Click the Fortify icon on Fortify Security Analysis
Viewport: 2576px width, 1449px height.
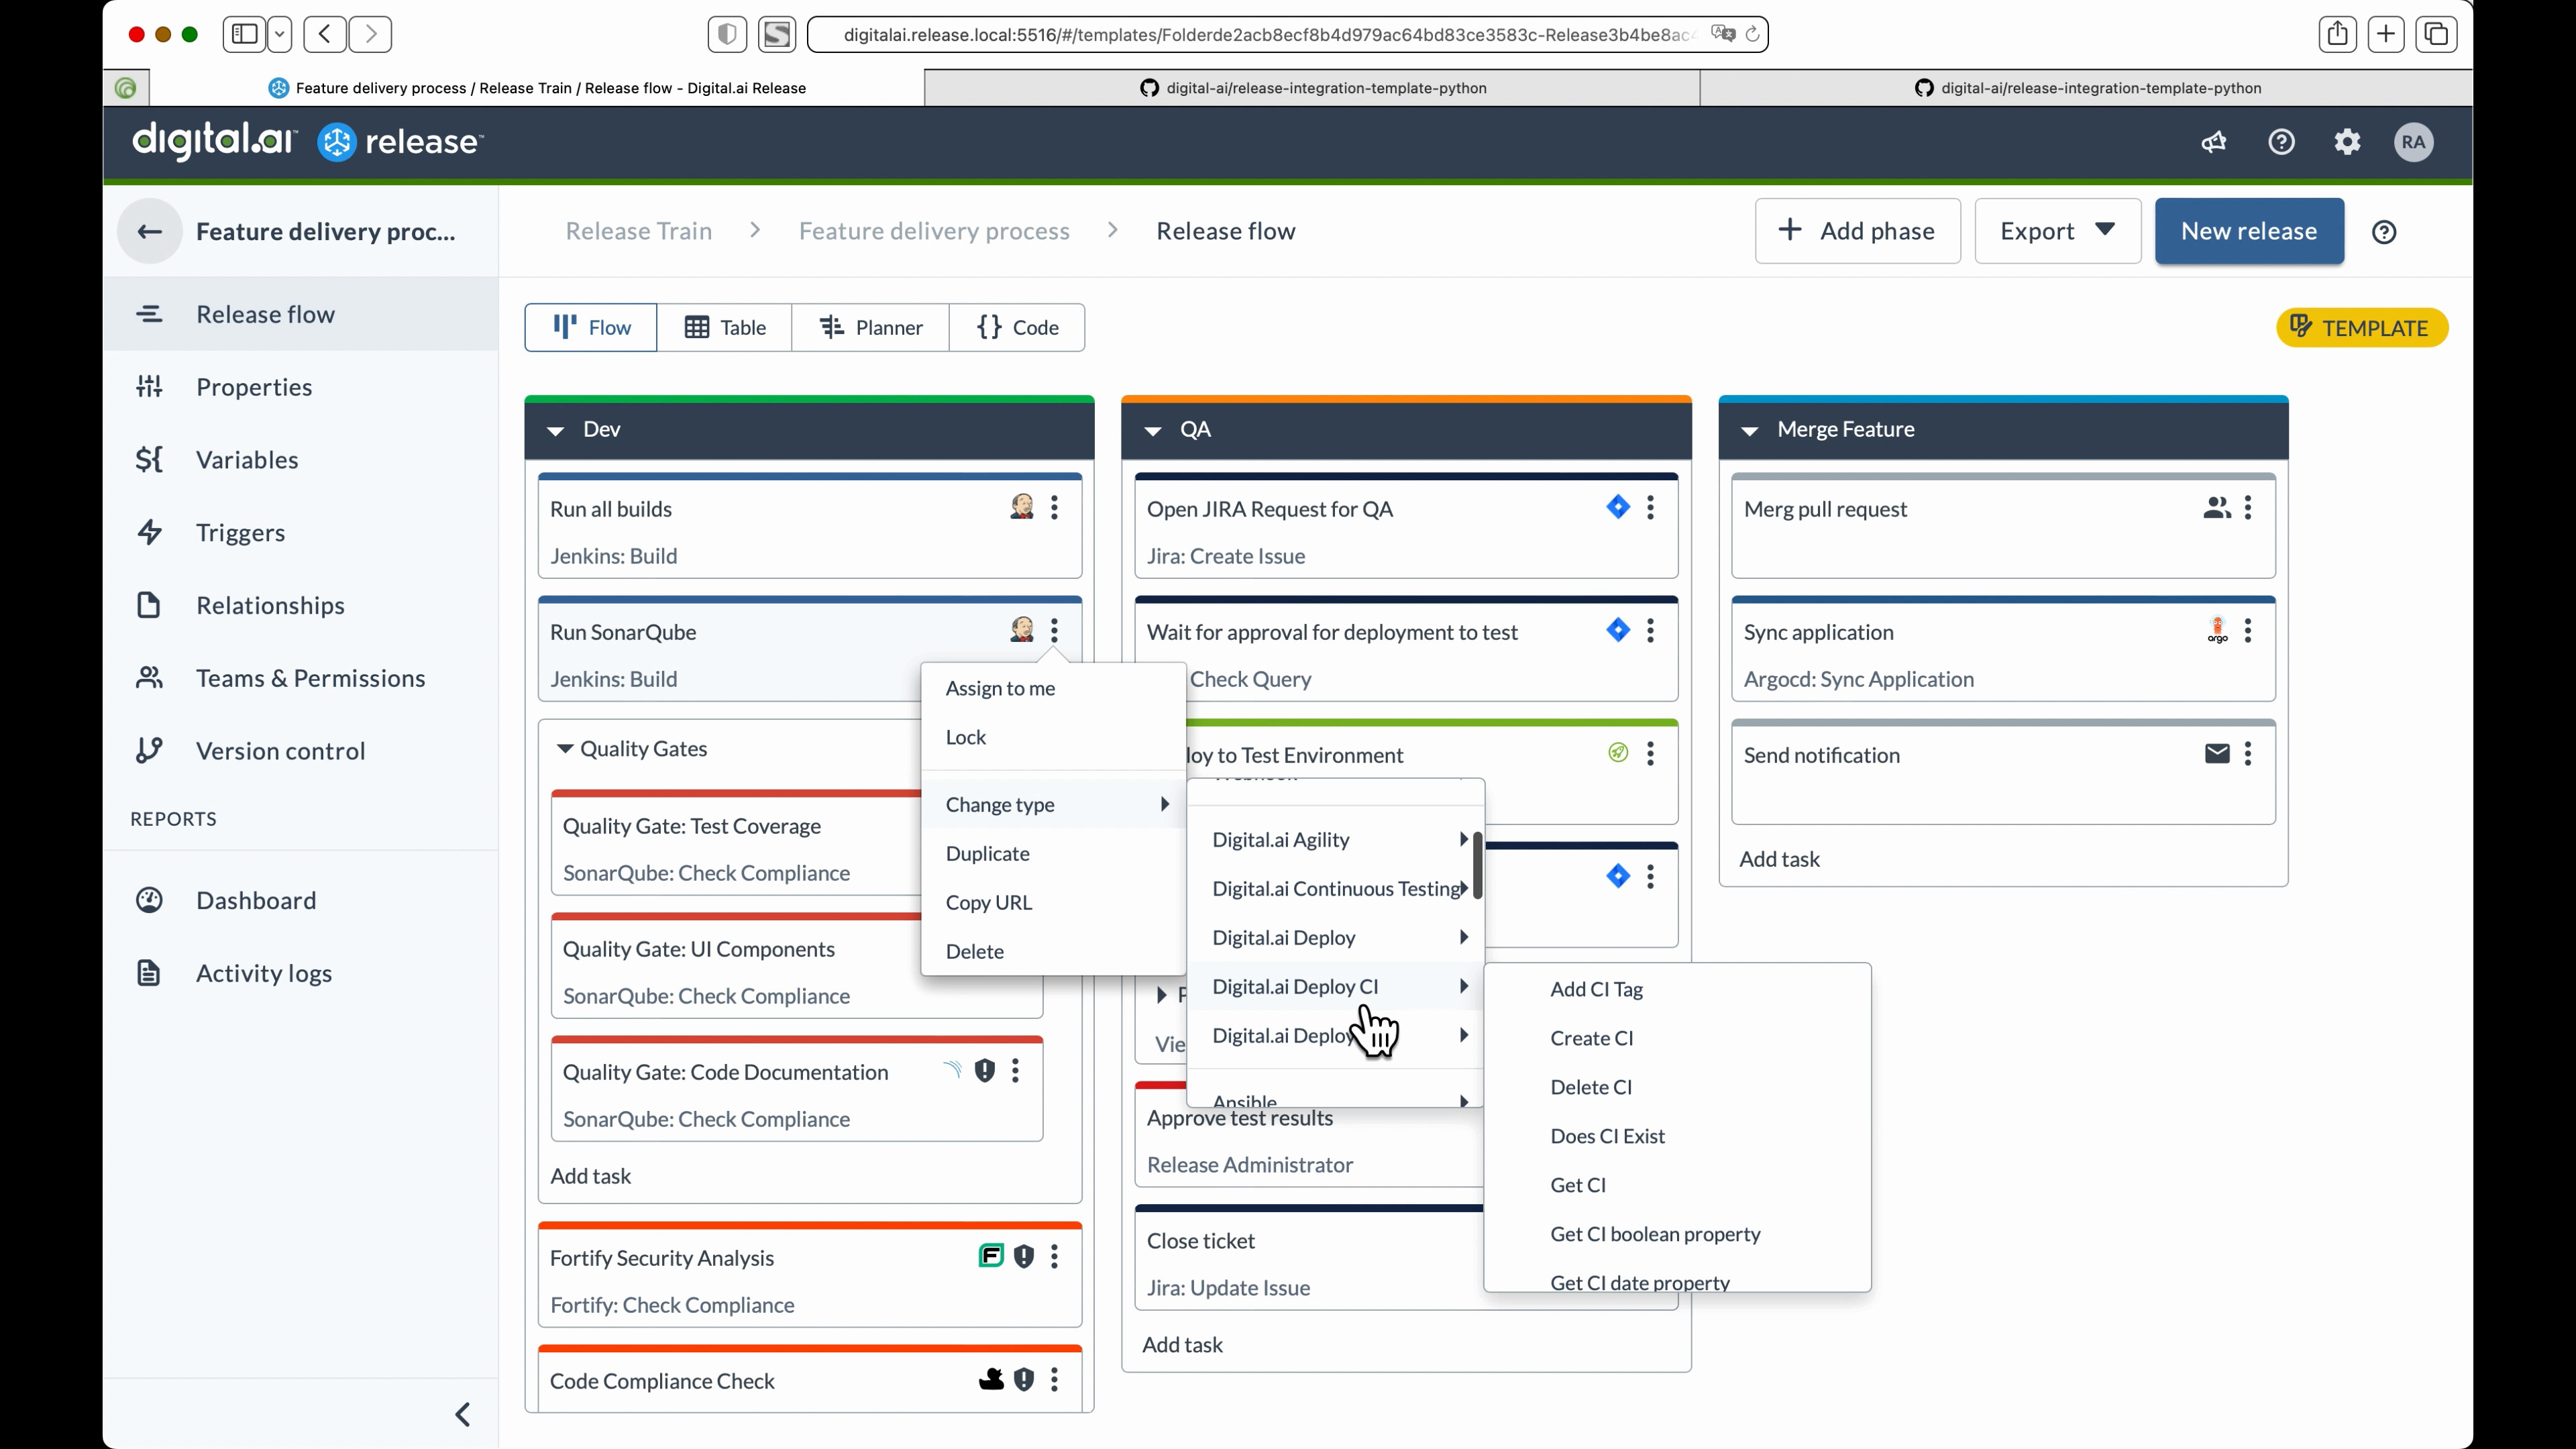[990, 1256]
